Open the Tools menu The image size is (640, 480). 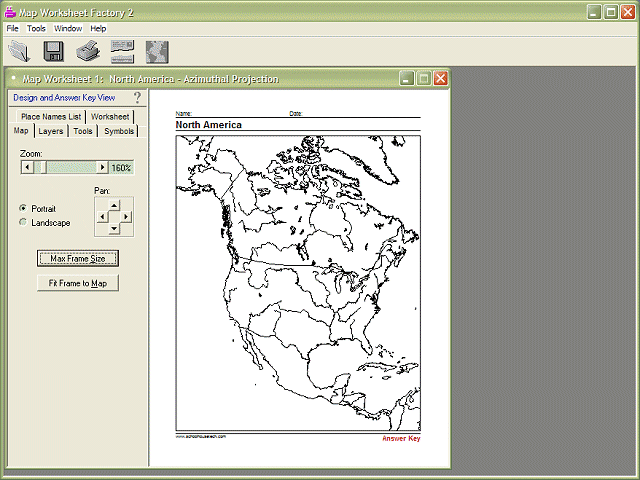pyautogui.click(x=36, y=28)
